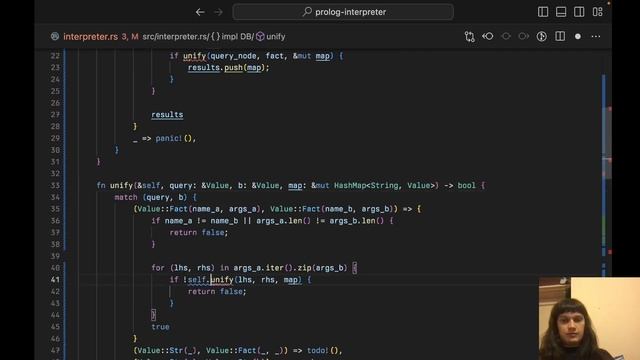Click the webcam video overlay
The height and width of the screenshot is (360, 640).
[589, 318]
